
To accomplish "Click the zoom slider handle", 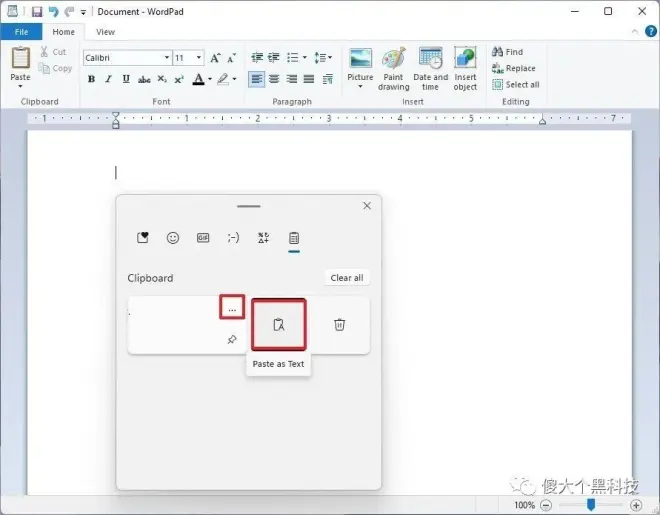I will pyautogui.click(x=591, y=504).
